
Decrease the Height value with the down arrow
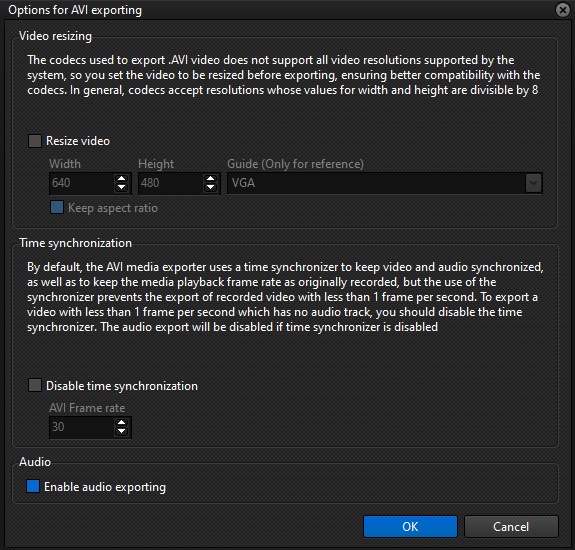210,187
